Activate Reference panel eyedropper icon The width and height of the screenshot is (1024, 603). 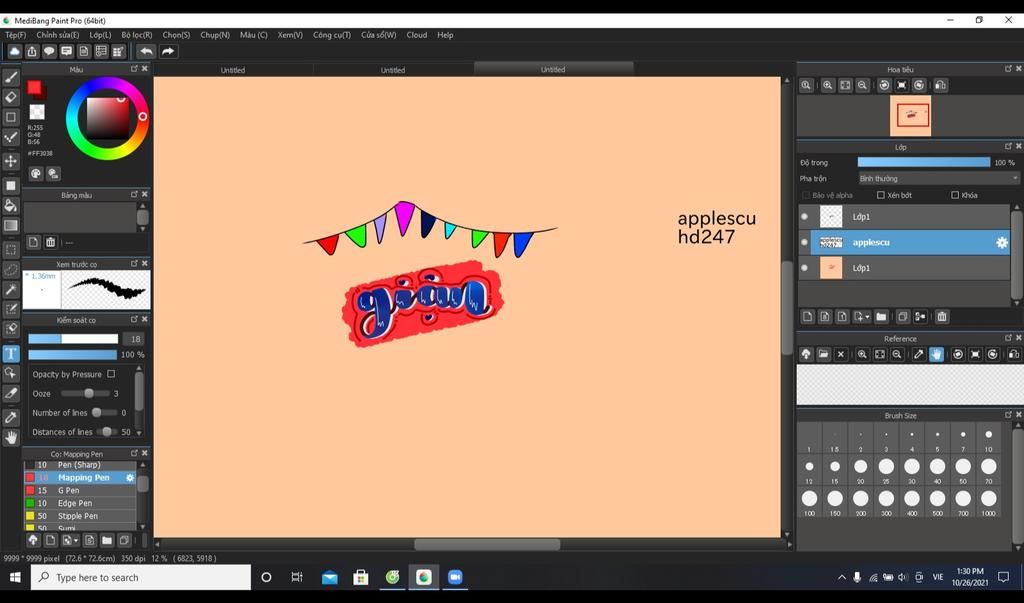[918, 354]
